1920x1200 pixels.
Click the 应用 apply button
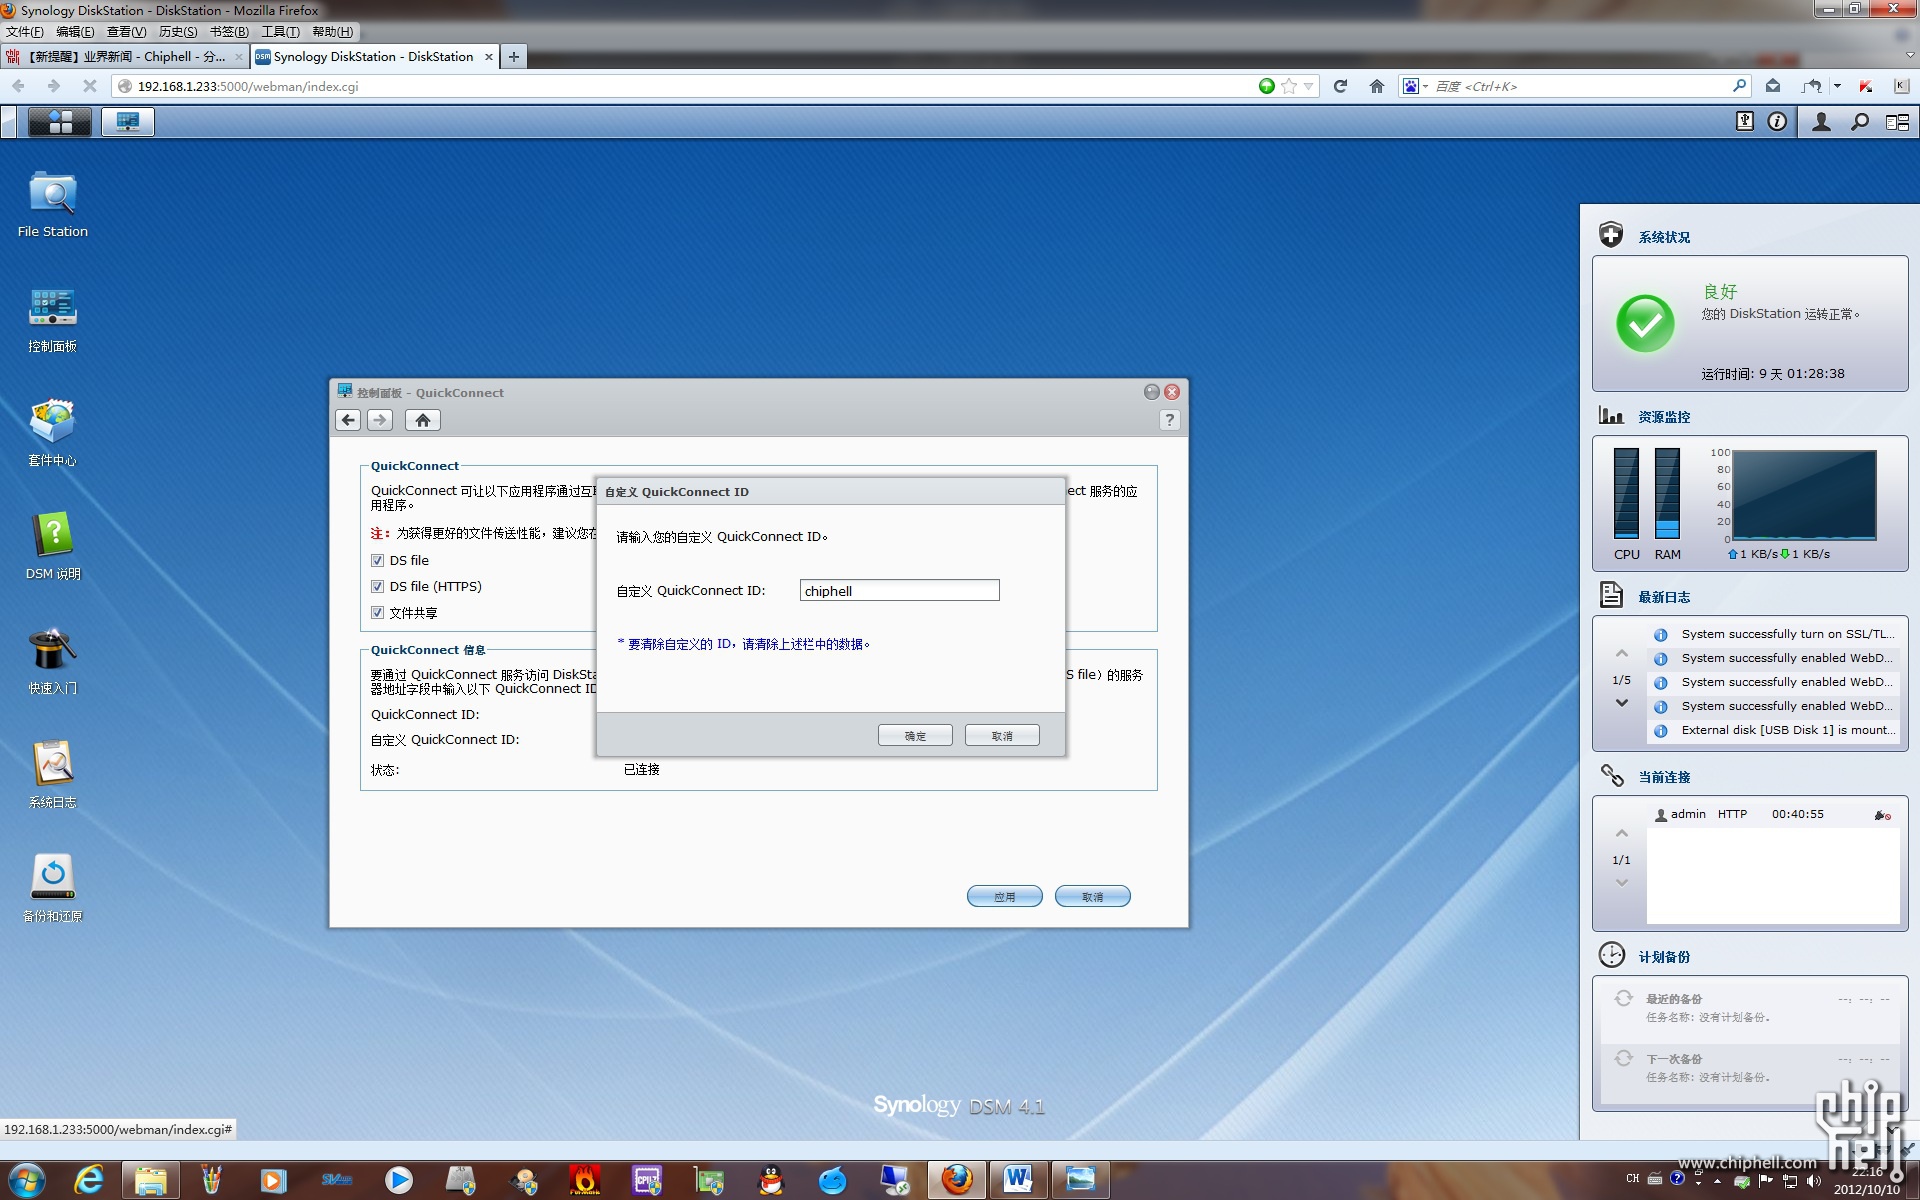[x=1005, y=897]
